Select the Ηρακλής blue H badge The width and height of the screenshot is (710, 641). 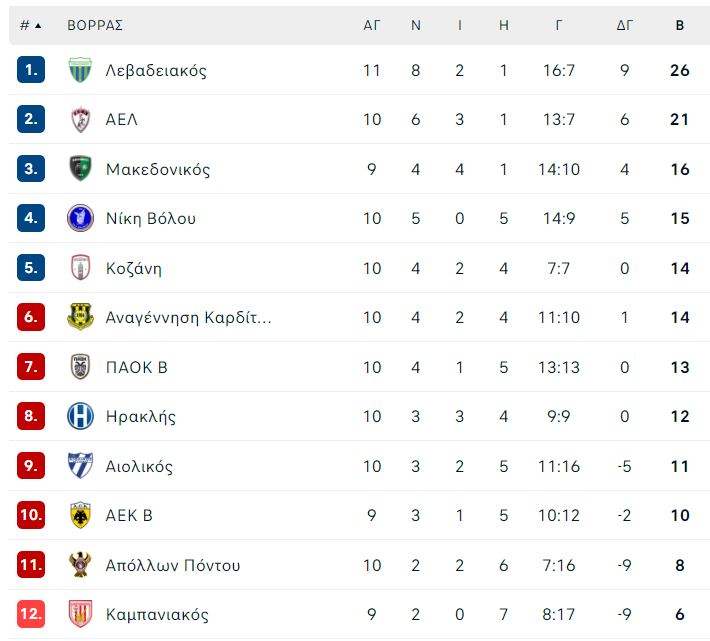pos(80,416)
